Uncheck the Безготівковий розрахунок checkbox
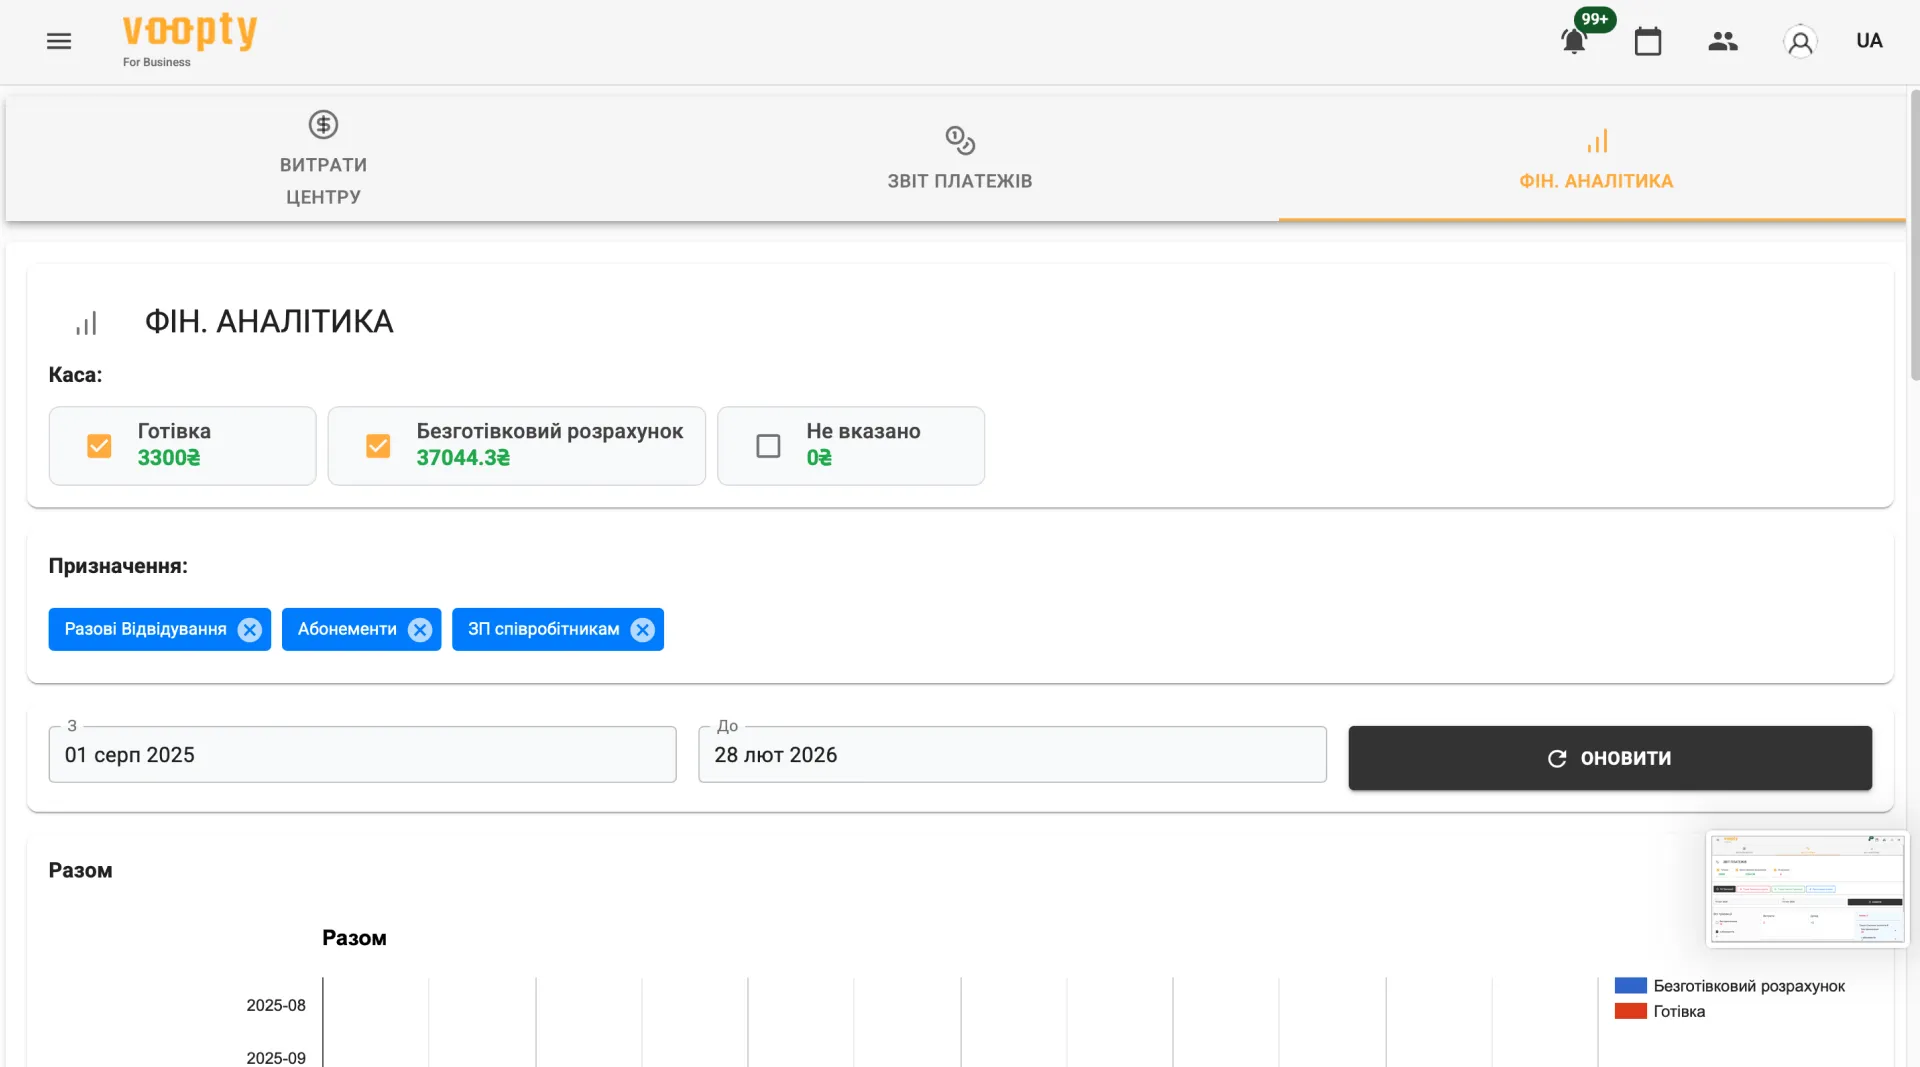Screen dimensions: 1920x1067 378,446
